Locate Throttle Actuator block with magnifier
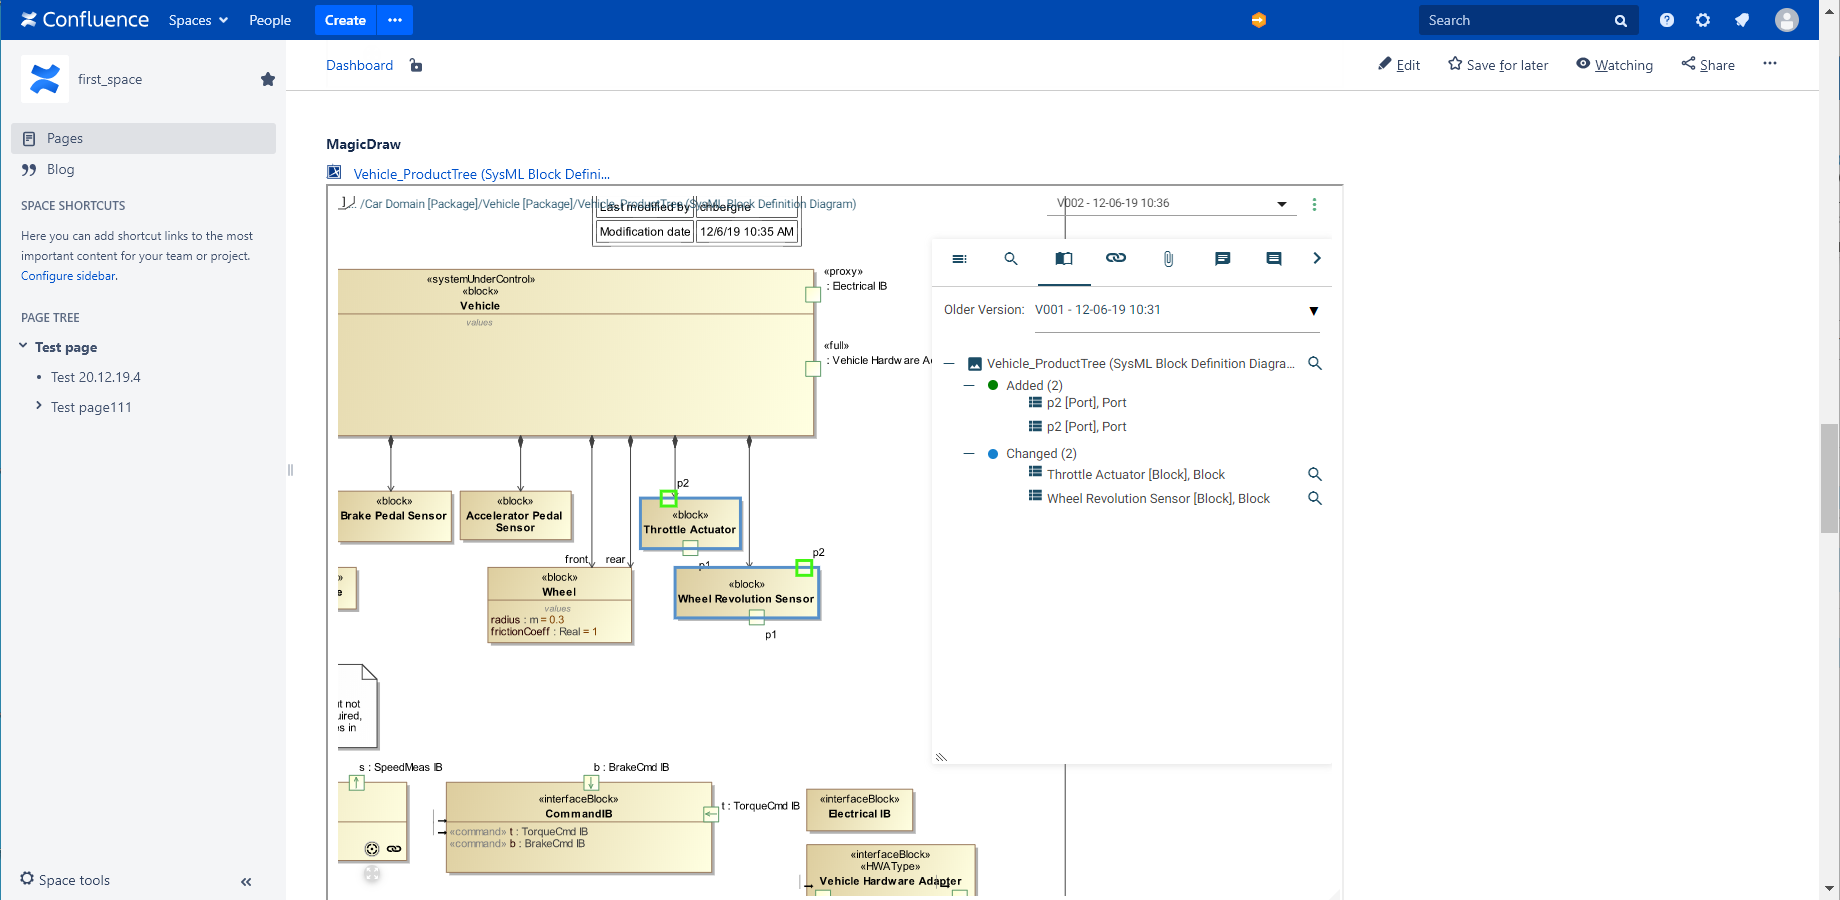 [1315, 474]
